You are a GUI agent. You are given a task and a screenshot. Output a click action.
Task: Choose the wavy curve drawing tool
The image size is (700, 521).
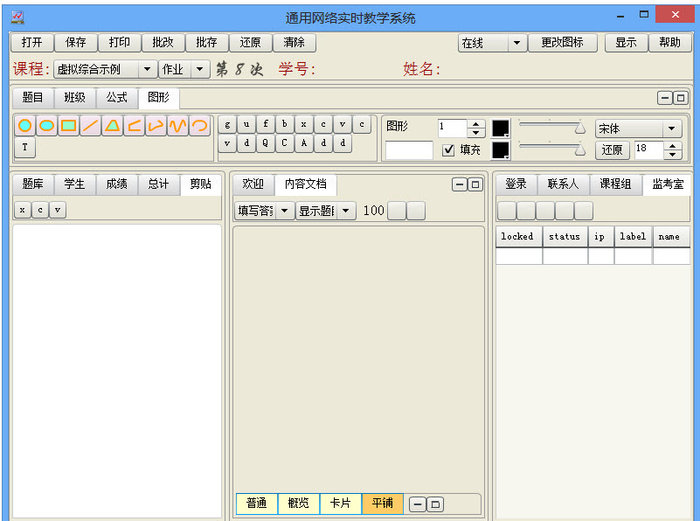[x=178, y=126]
